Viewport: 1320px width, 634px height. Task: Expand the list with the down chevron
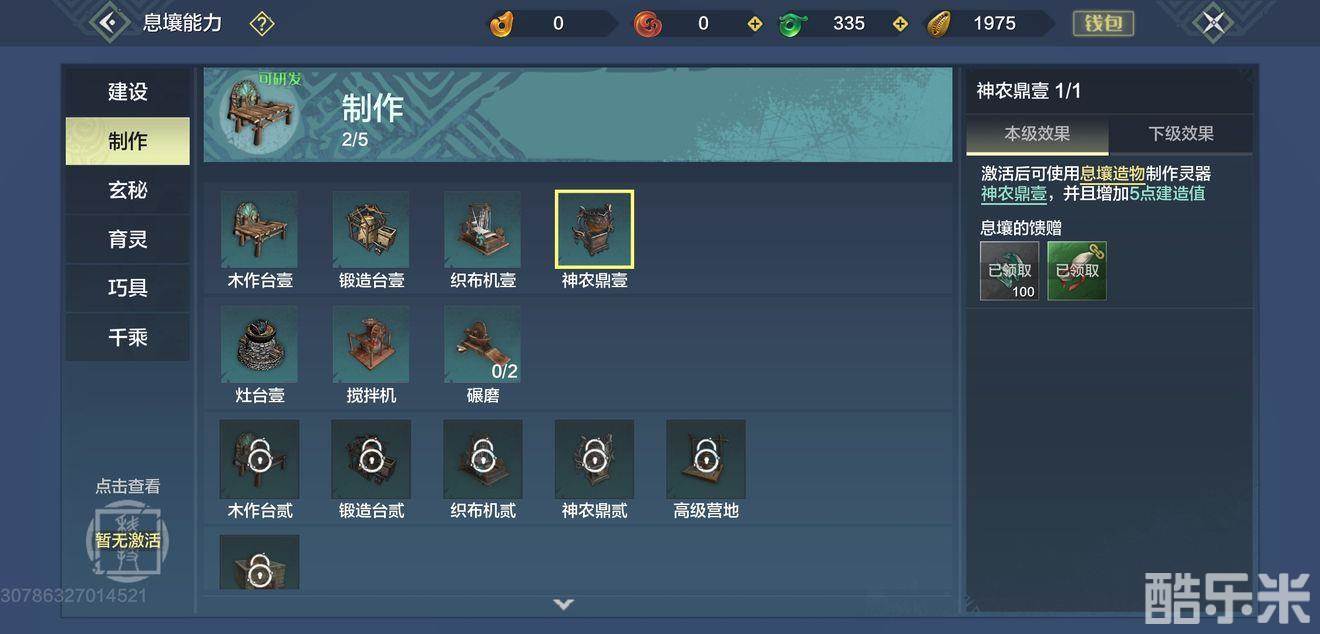tap(564, 604)
